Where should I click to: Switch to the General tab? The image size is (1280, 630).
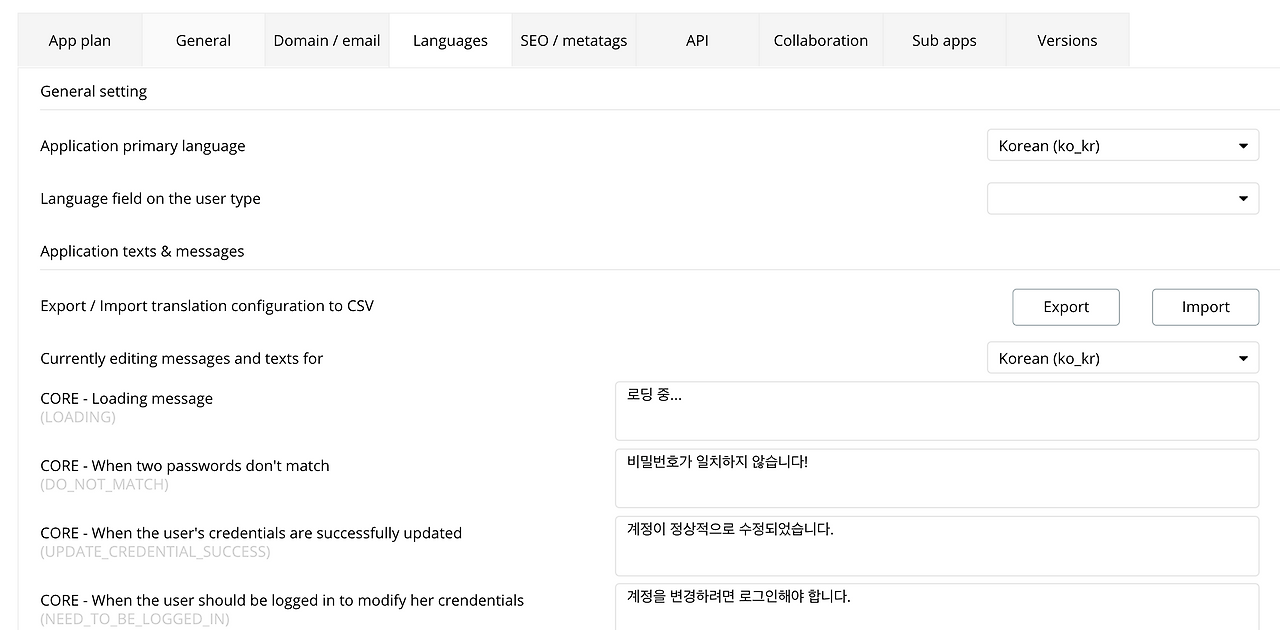point(203,40)
